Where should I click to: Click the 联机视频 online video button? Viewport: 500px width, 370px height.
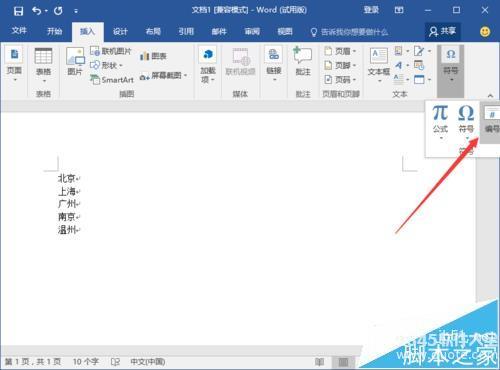click(x=240, y=62)
